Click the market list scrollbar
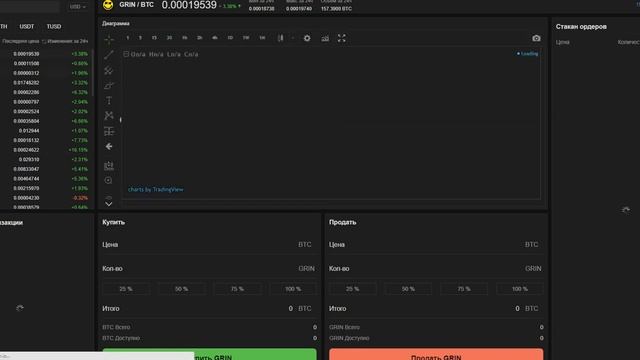This screenshot has height=360, width=640. point(93,73)
